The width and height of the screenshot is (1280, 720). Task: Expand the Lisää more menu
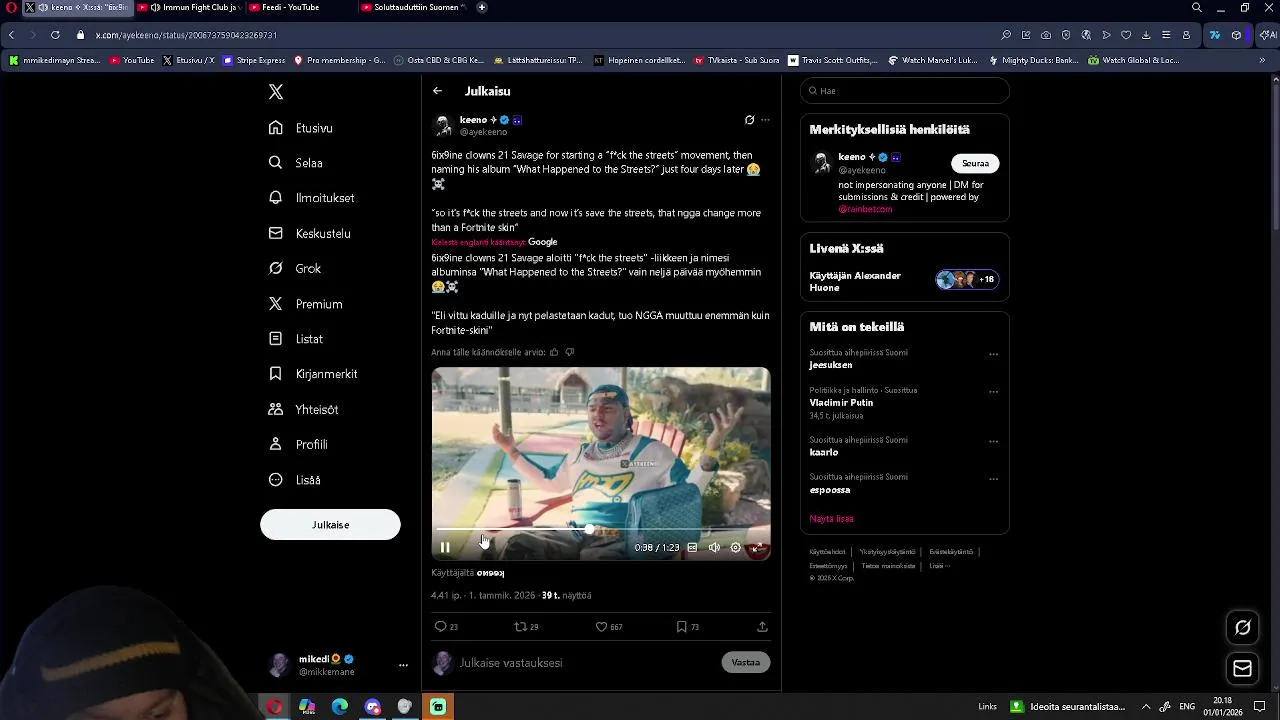pyautogui.click(x=295, y=480)
